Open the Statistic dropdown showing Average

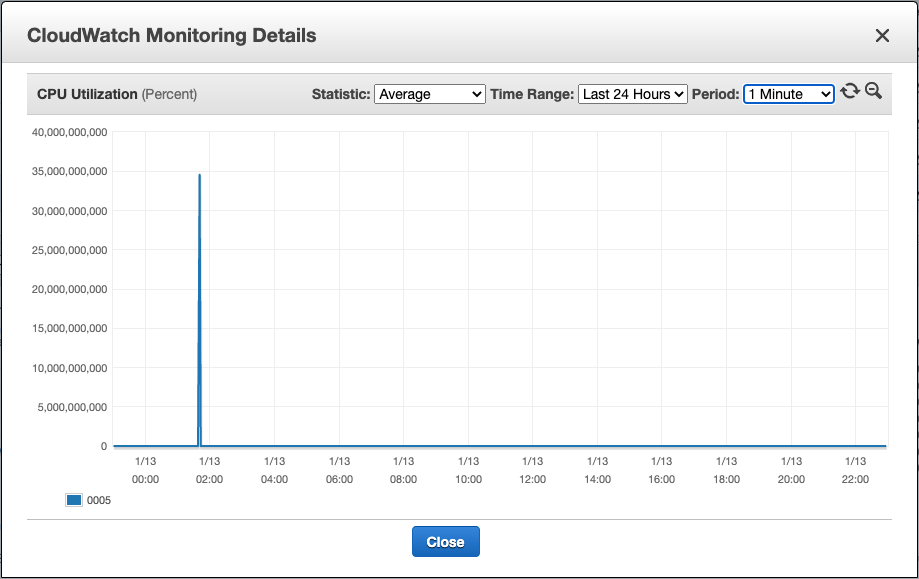pos(430,94)
